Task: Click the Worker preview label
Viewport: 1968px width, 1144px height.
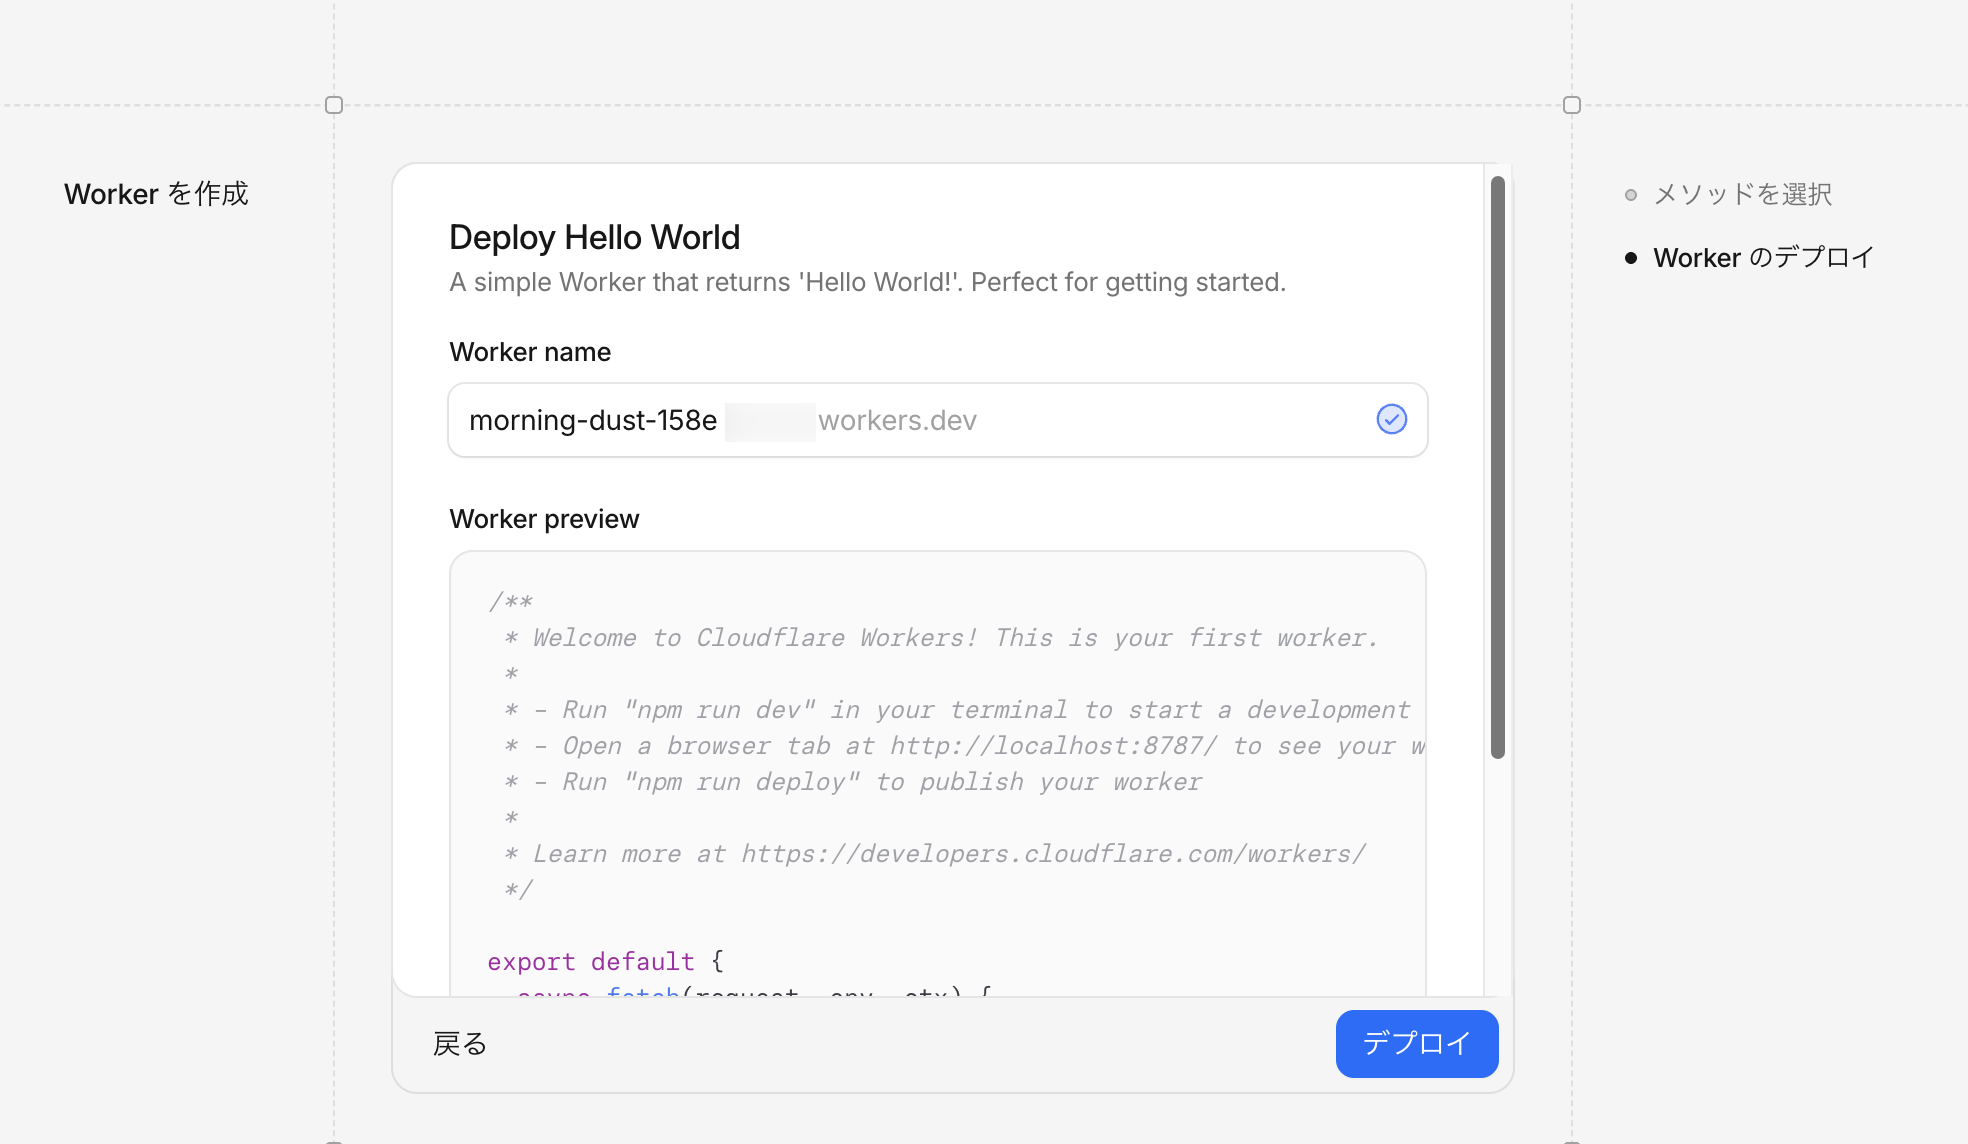Action: click(x=544, y=519)
